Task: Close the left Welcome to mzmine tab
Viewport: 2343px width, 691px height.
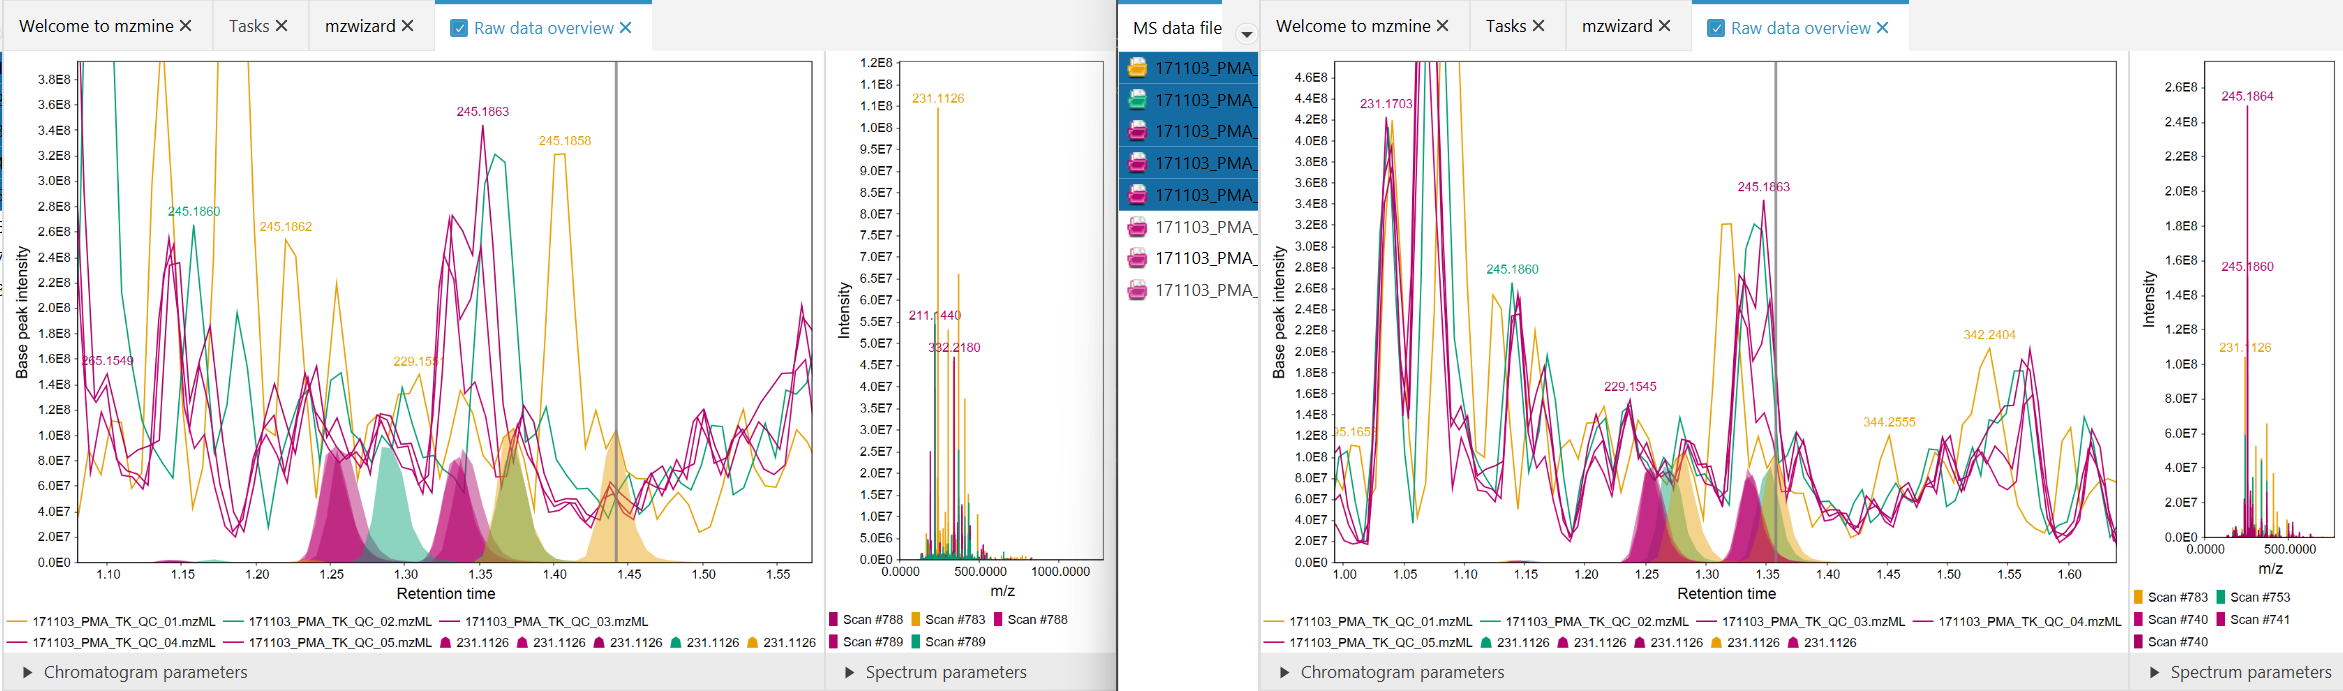Action: coord(186,26)
